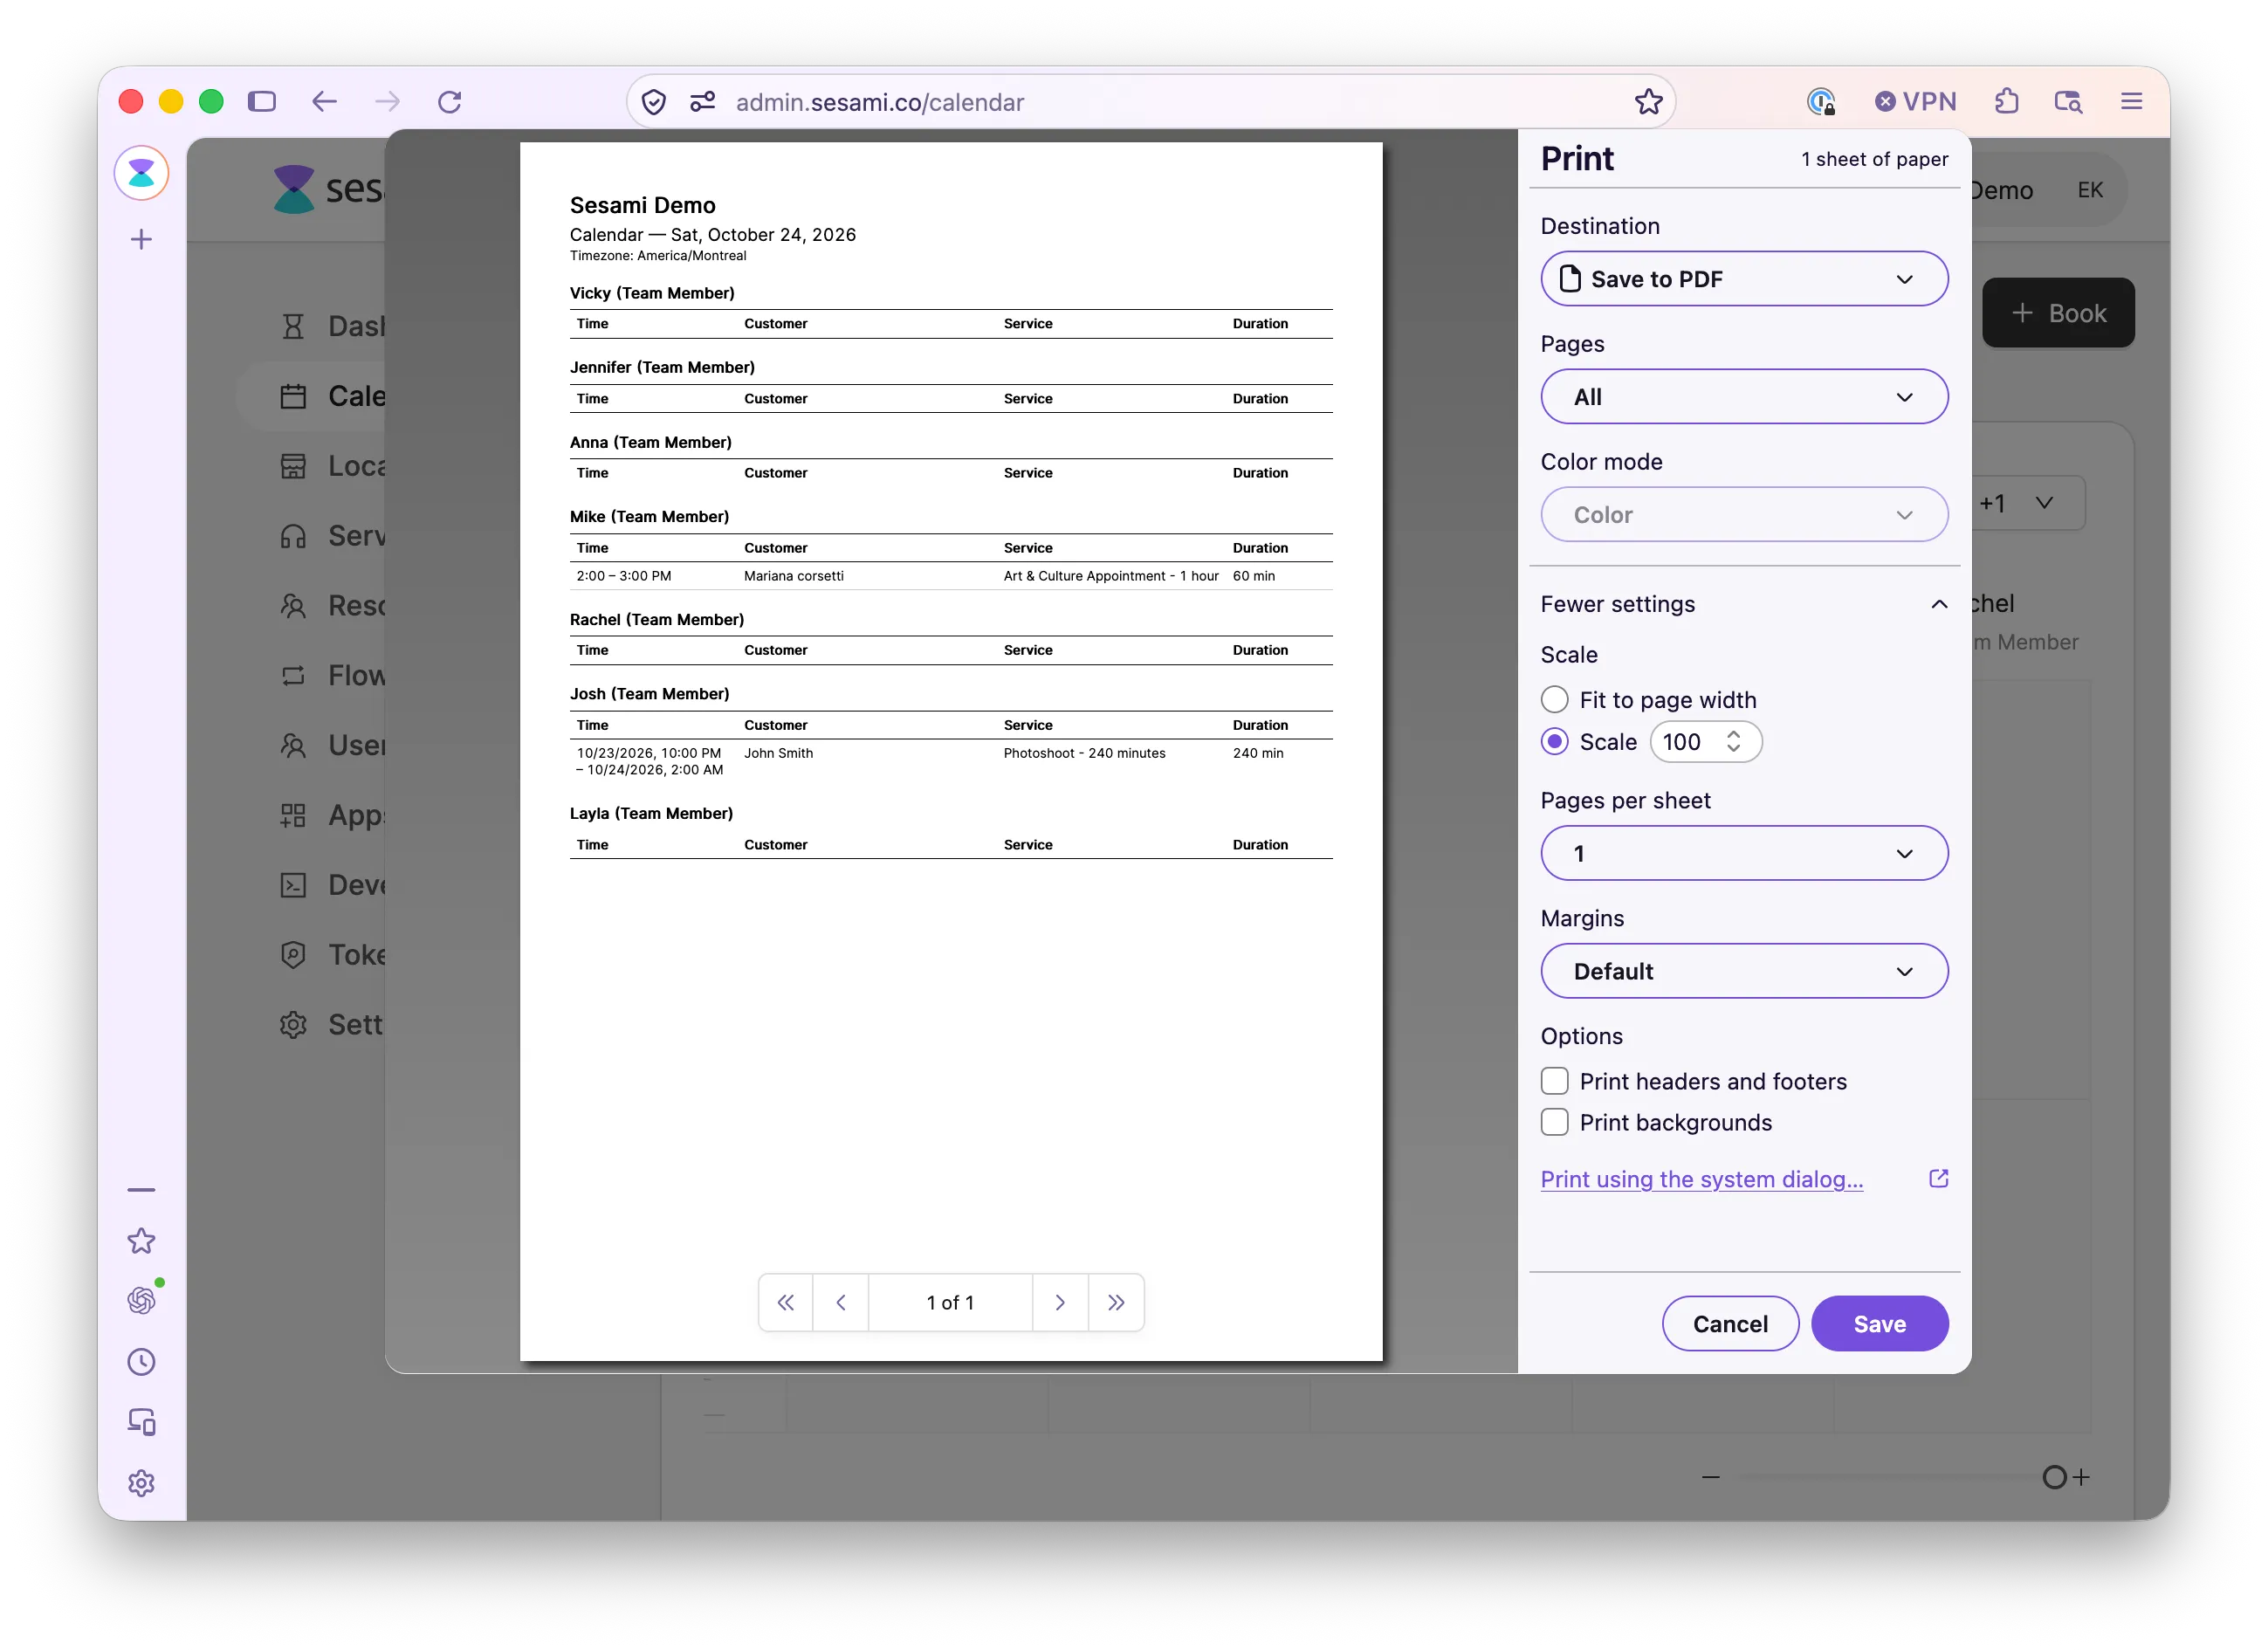Image resolution: width=2268 pixels, height=1650 pixels.
Task: Open the Pages All dropdown
Action: (x=1744, y=397)
